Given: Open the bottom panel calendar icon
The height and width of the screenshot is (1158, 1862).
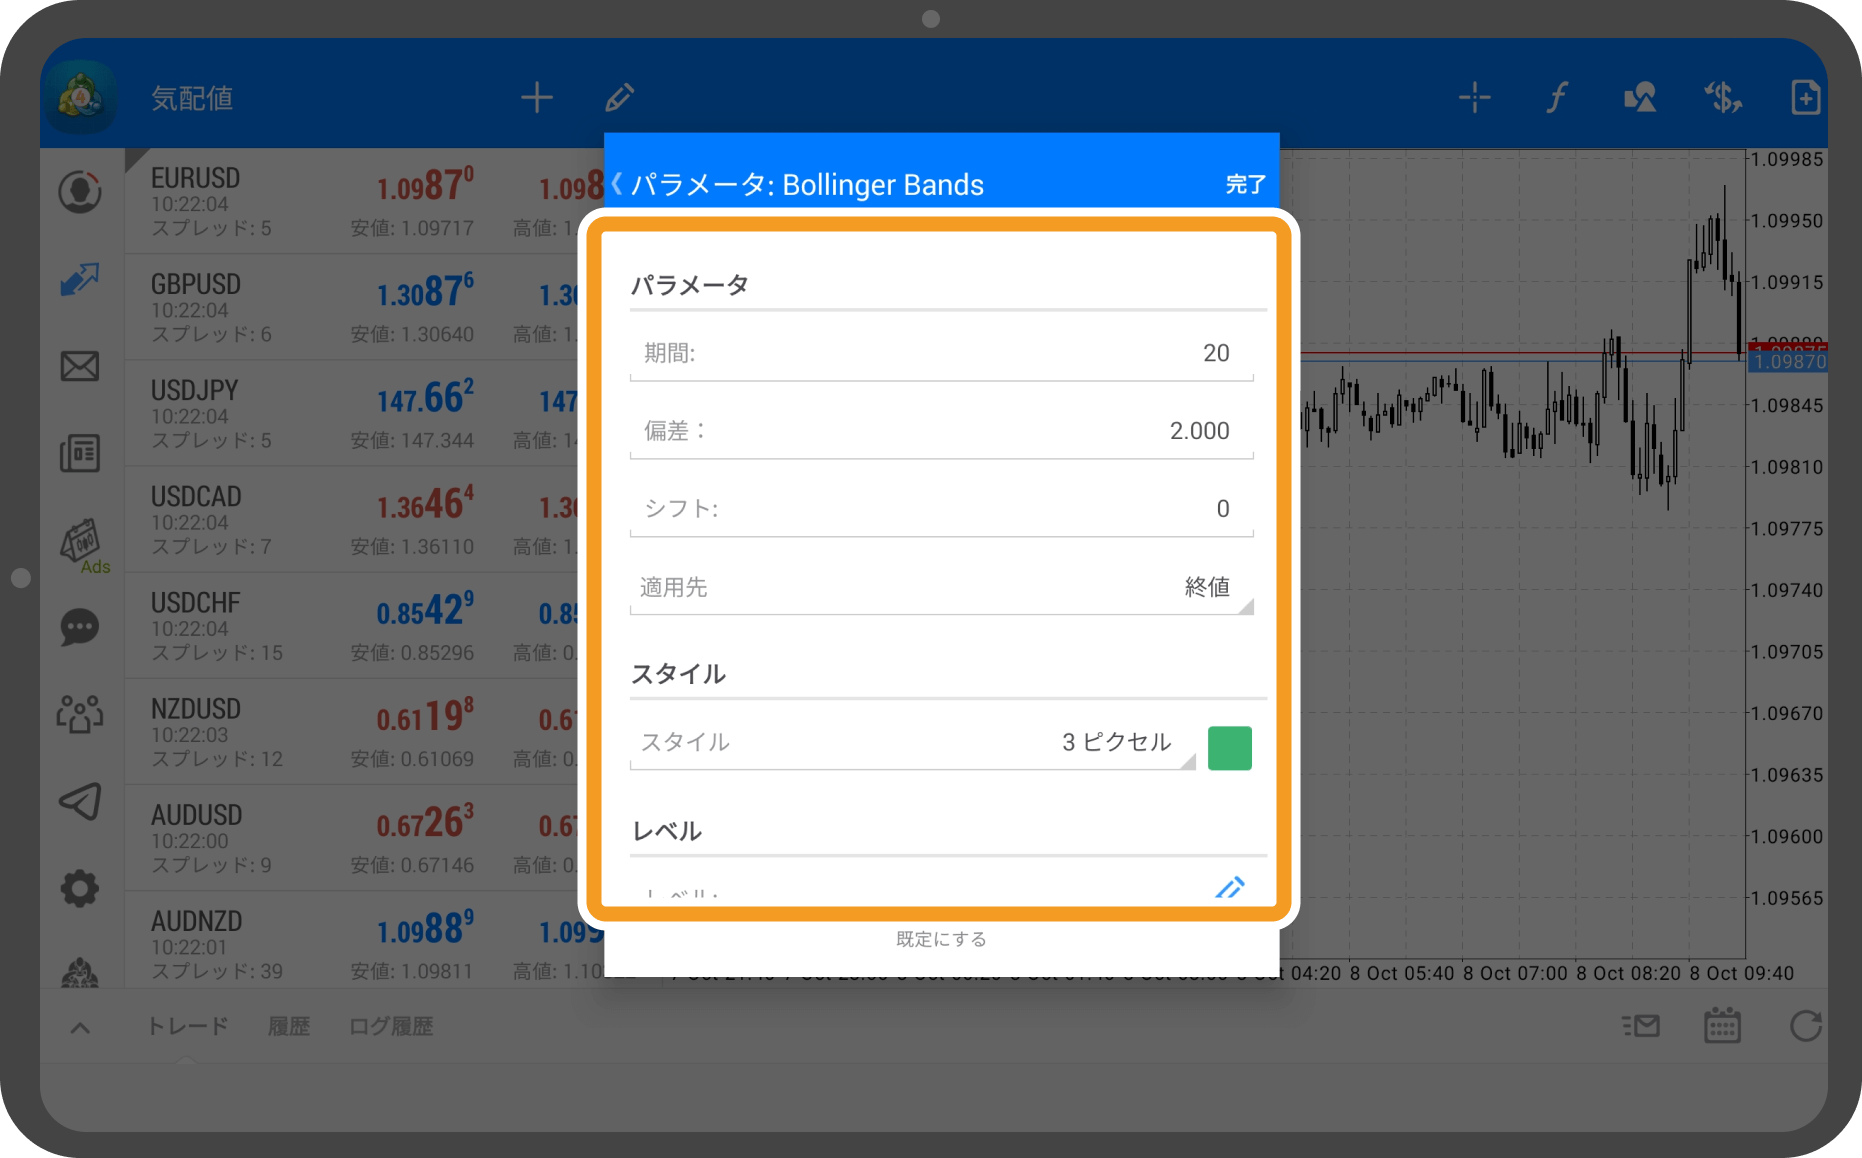Looking at the screenshot, I should pos(1722,1026).
